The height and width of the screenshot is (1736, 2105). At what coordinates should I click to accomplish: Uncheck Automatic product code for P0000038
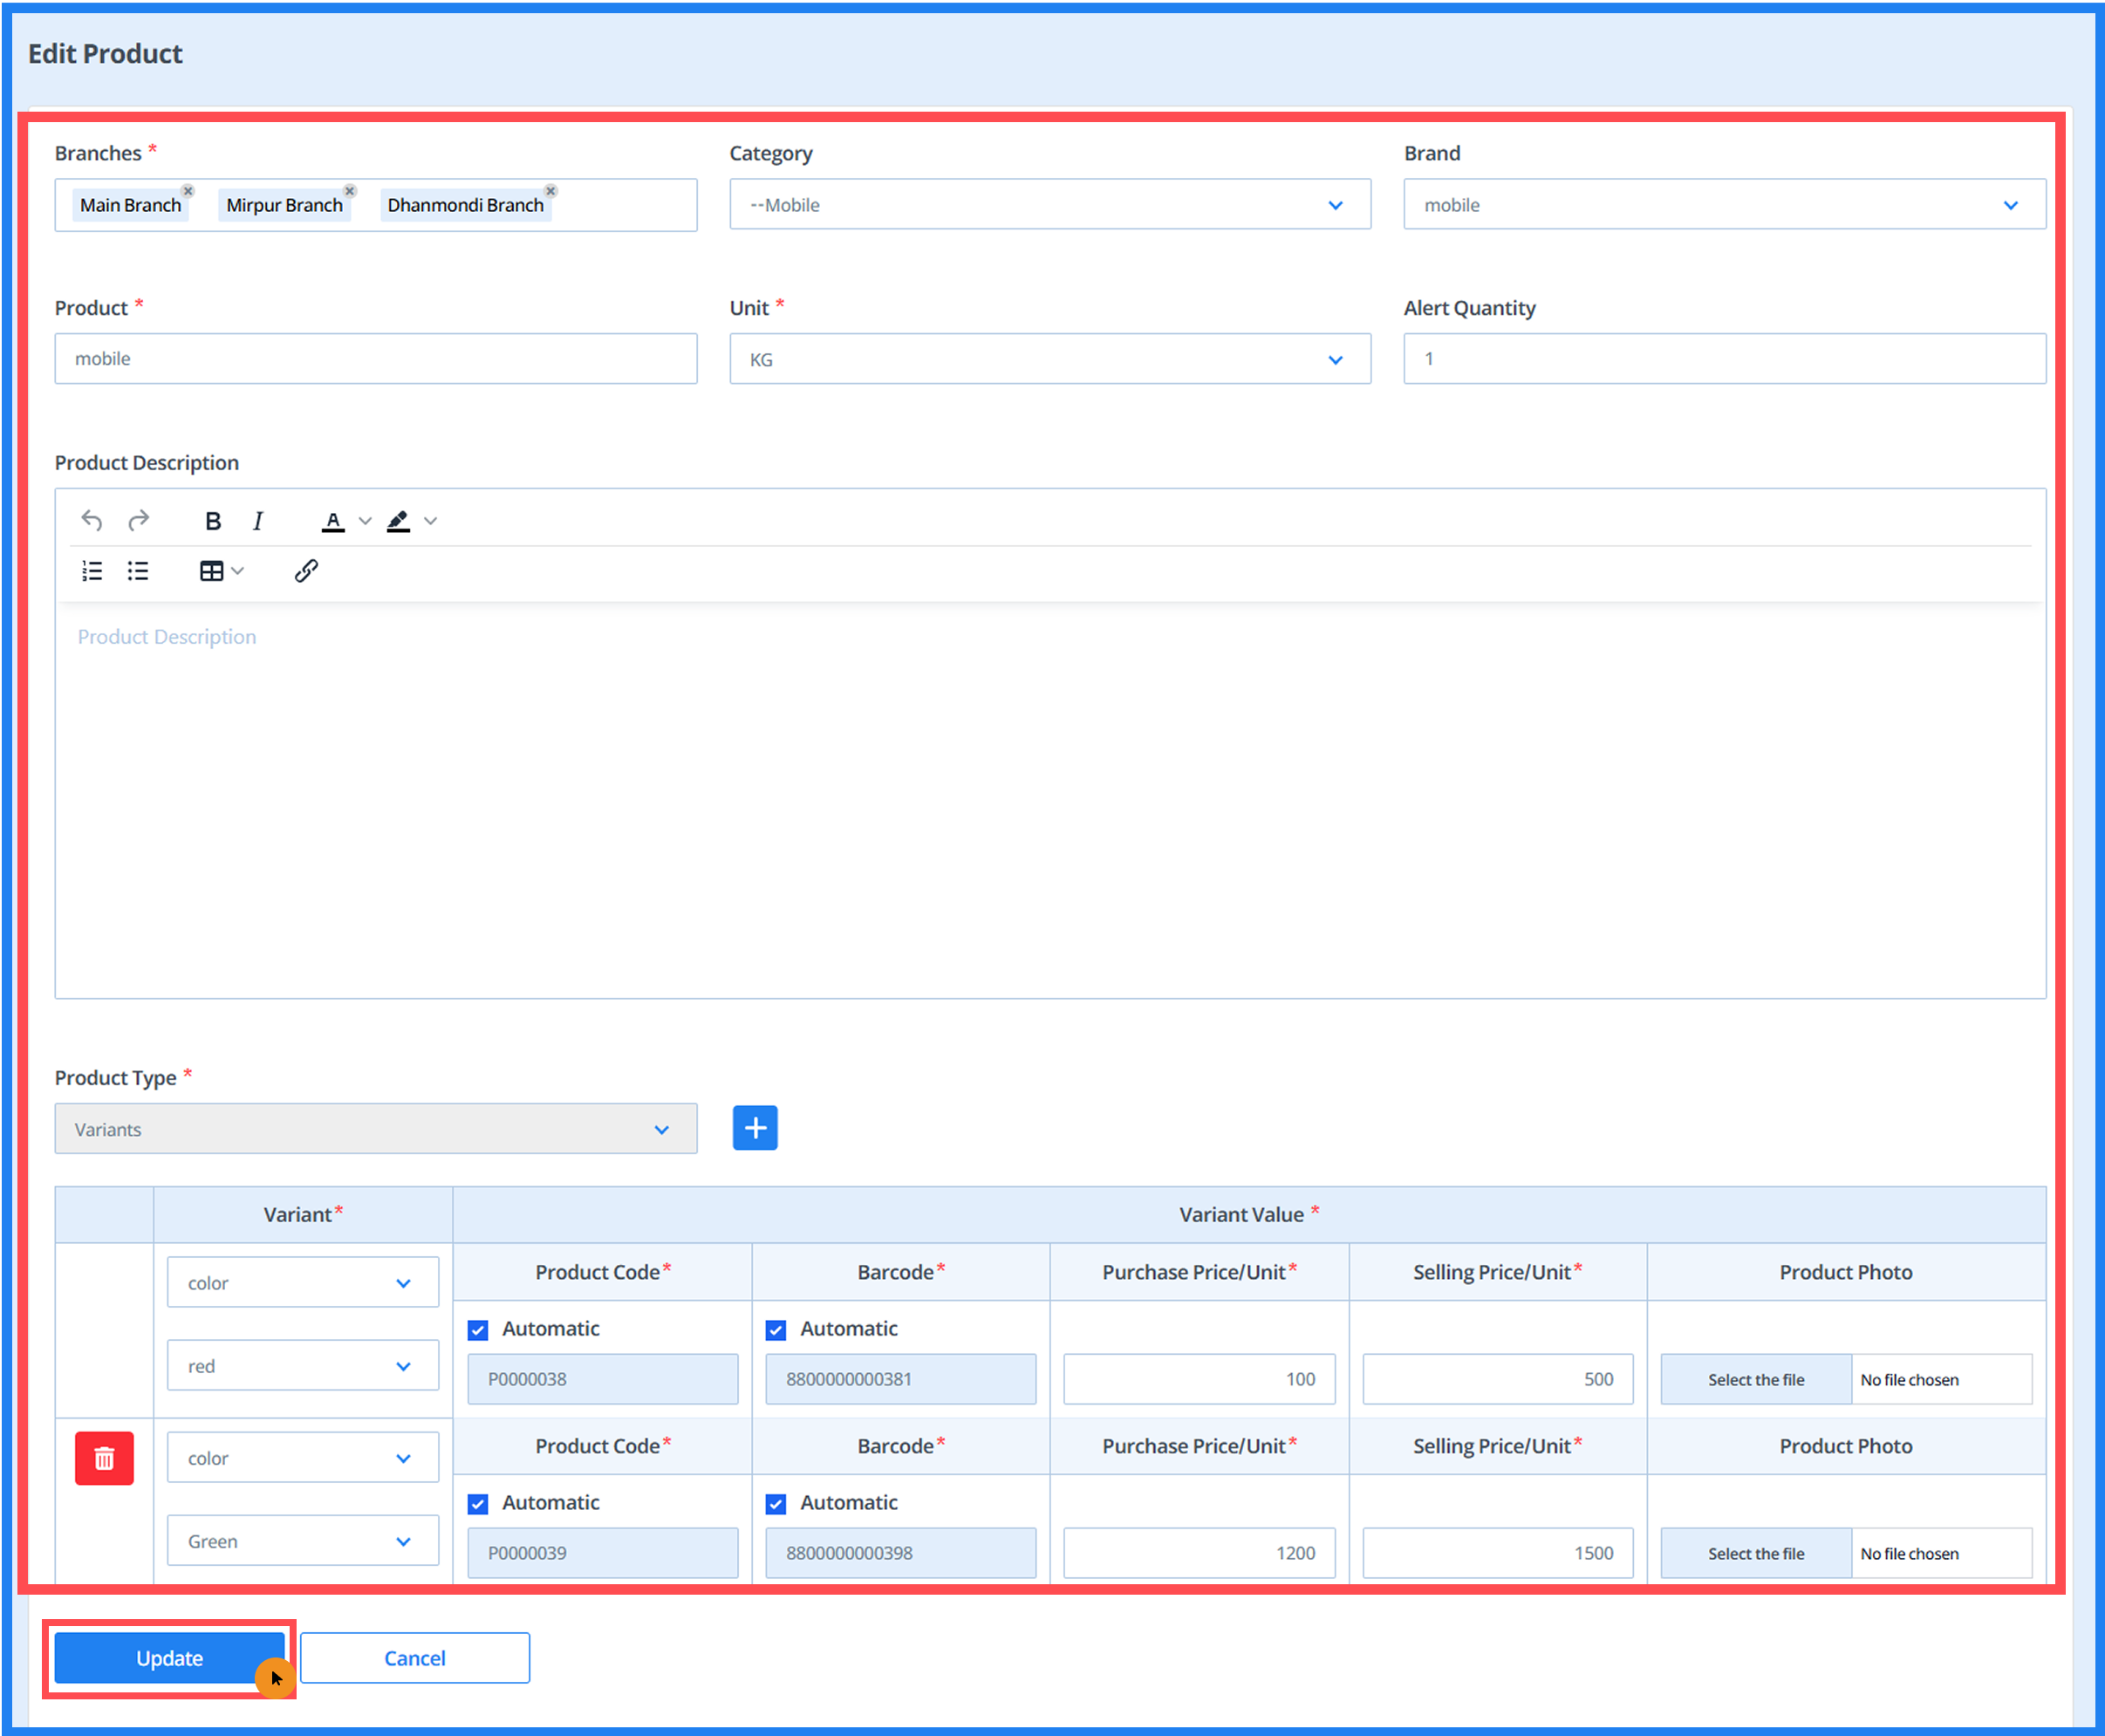click(x=478, y=1330)
